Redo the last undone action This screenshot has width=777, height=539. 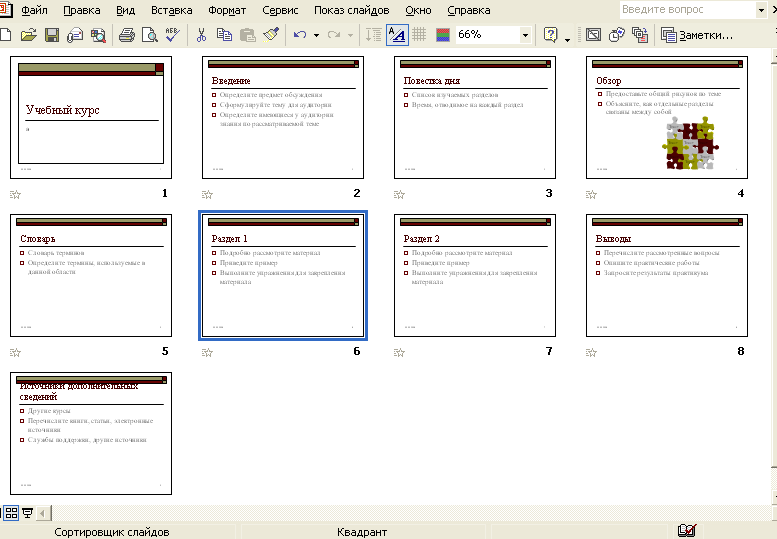pyautogui.click(x=333, y=35)
